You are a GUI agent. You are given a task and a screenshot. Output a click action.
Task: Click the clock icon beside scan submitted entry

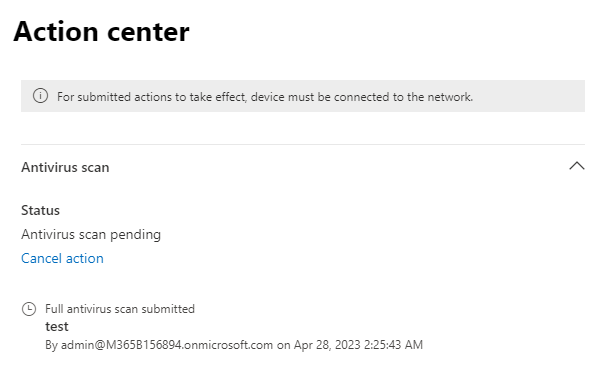coord(29,309)
